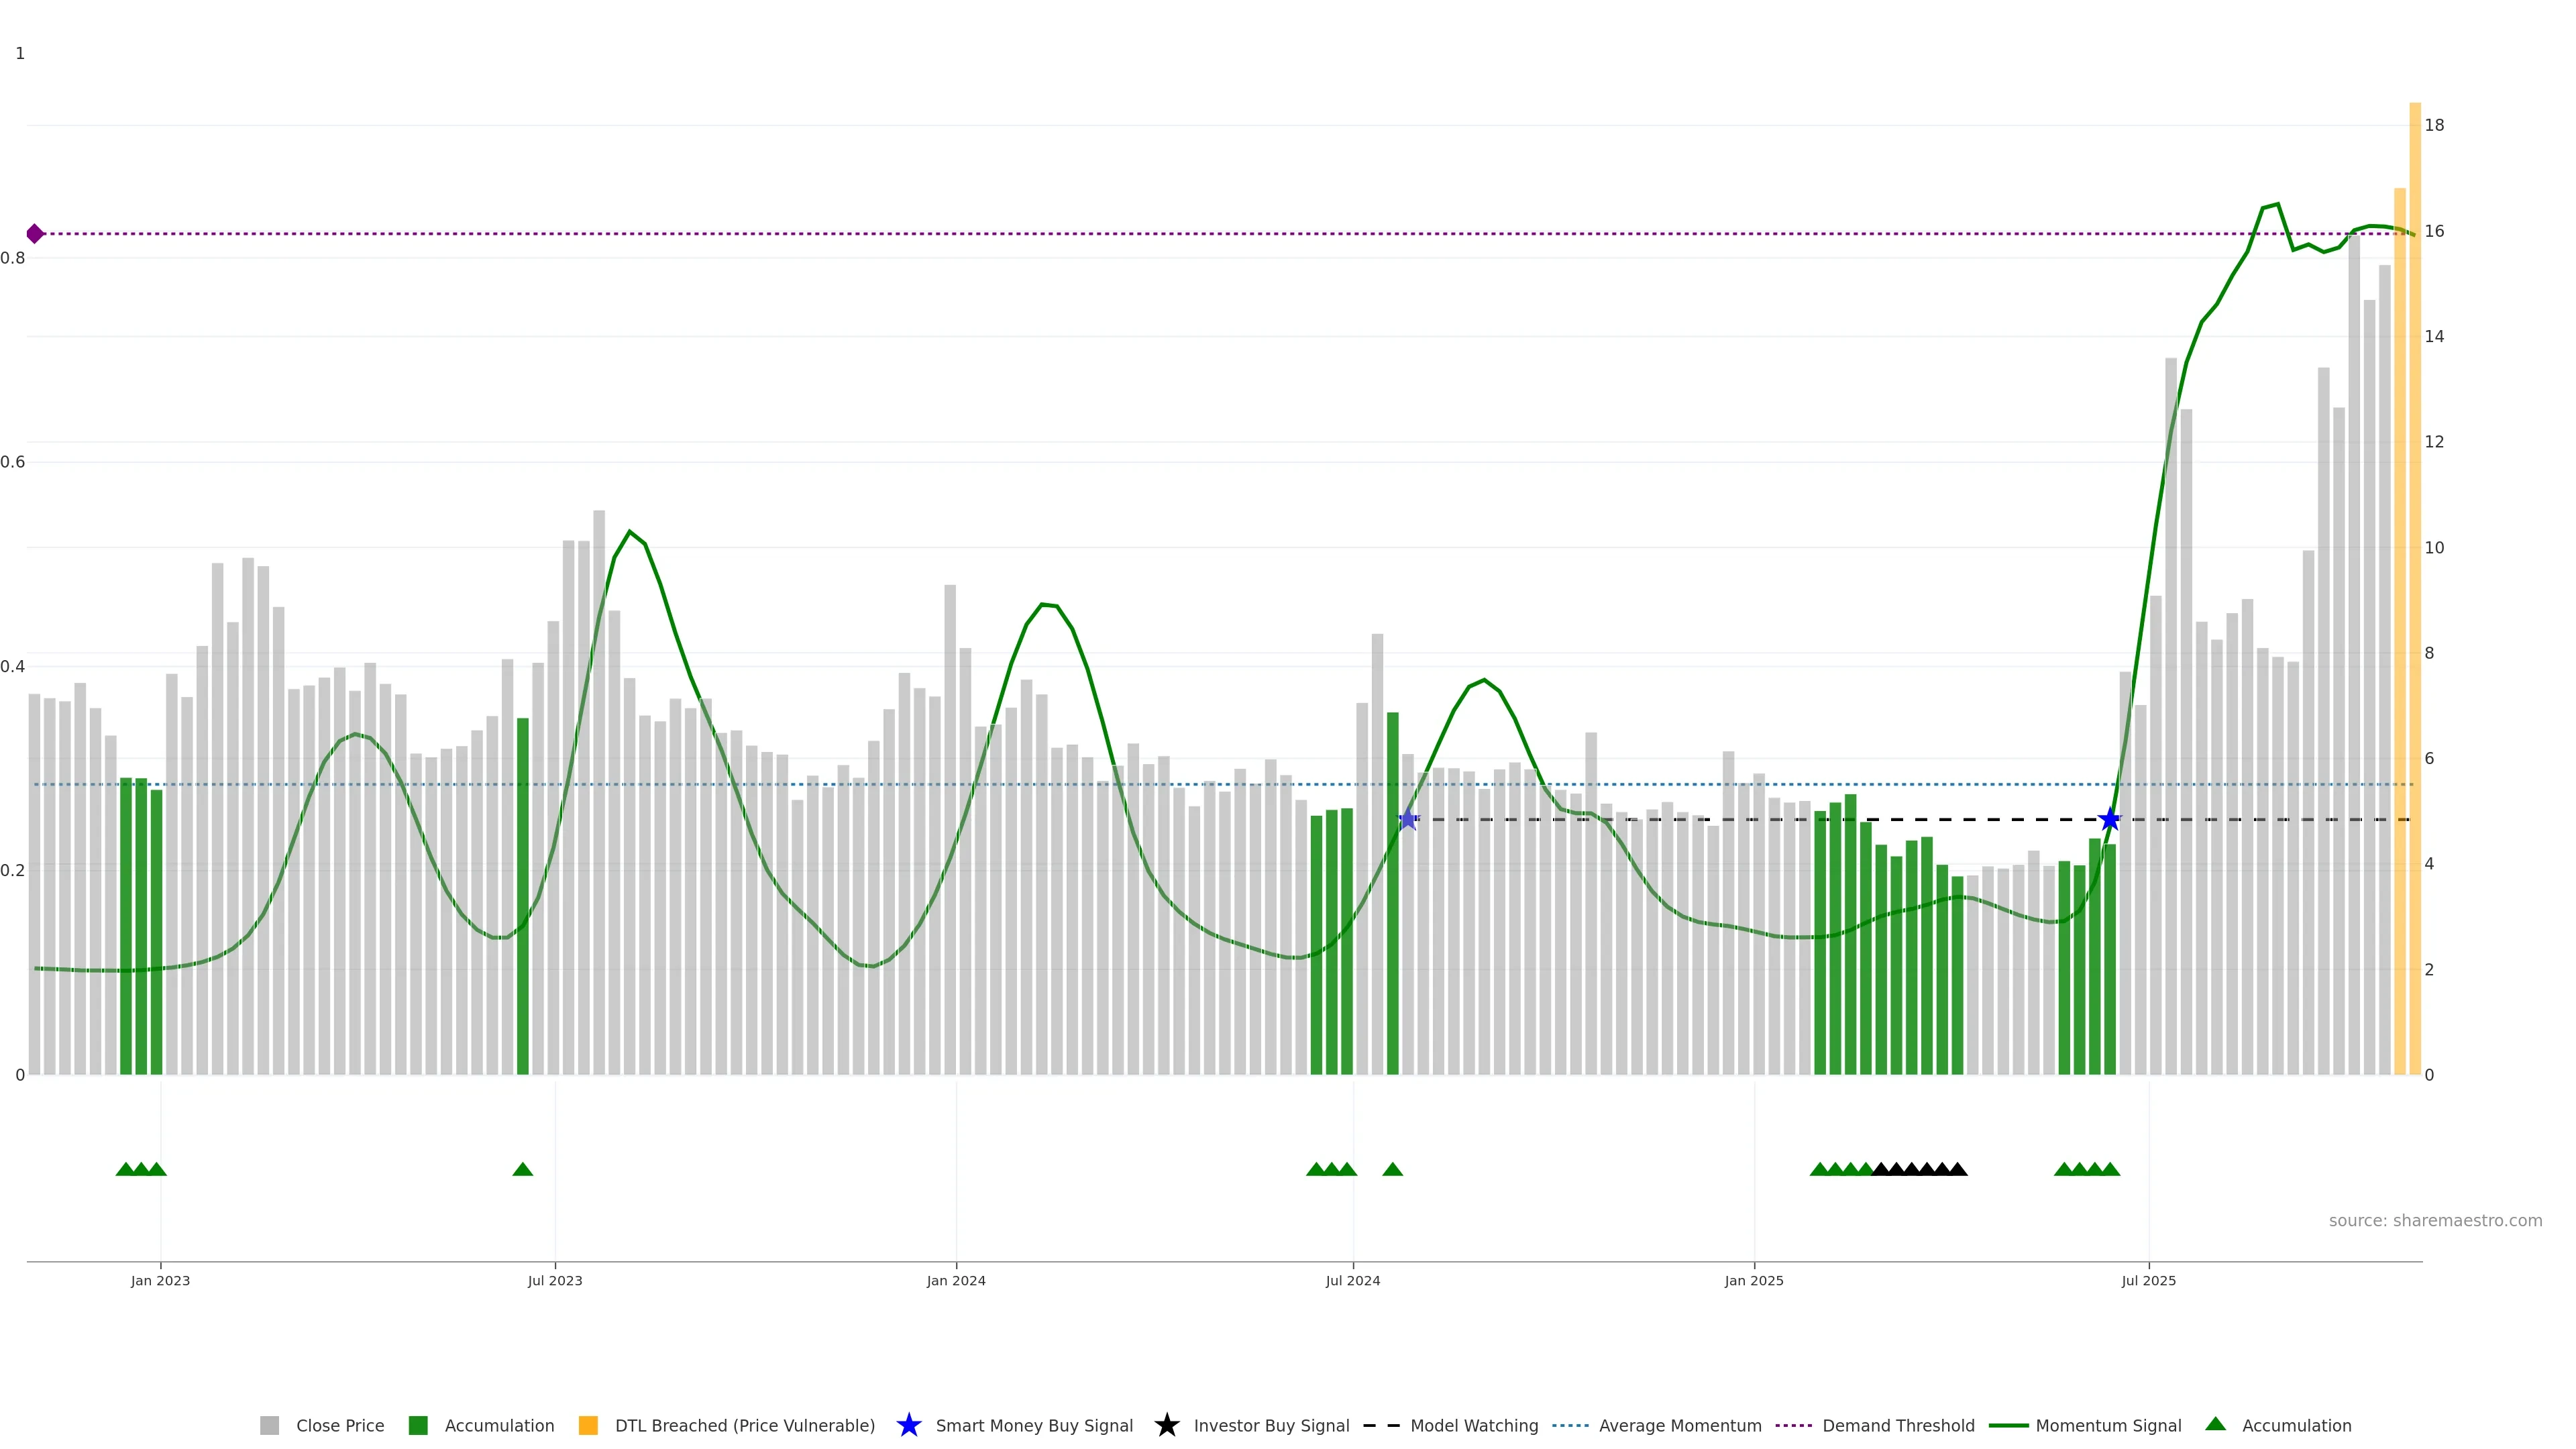Screen dimensions: 2576x1449
Task: Toggle the Momentum Signal legend entry
Action: click(x=2108, y=1426)
